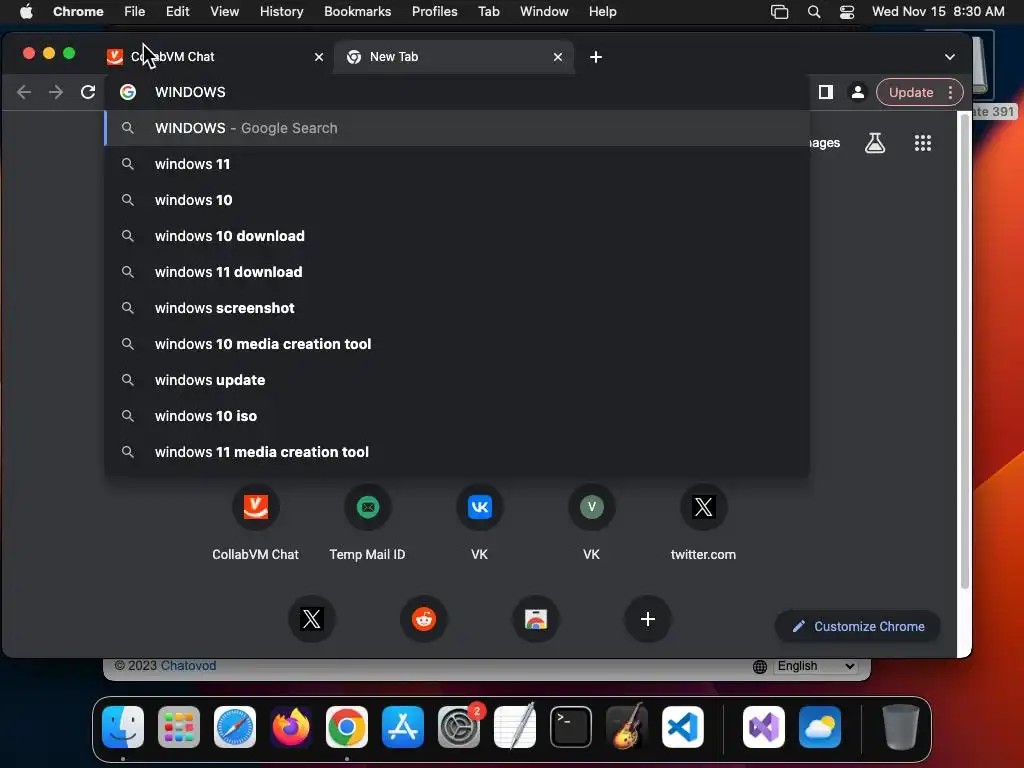1024x768 pixels.
Task: Open the Chrome profile avatar
Action: pos(857,92)
